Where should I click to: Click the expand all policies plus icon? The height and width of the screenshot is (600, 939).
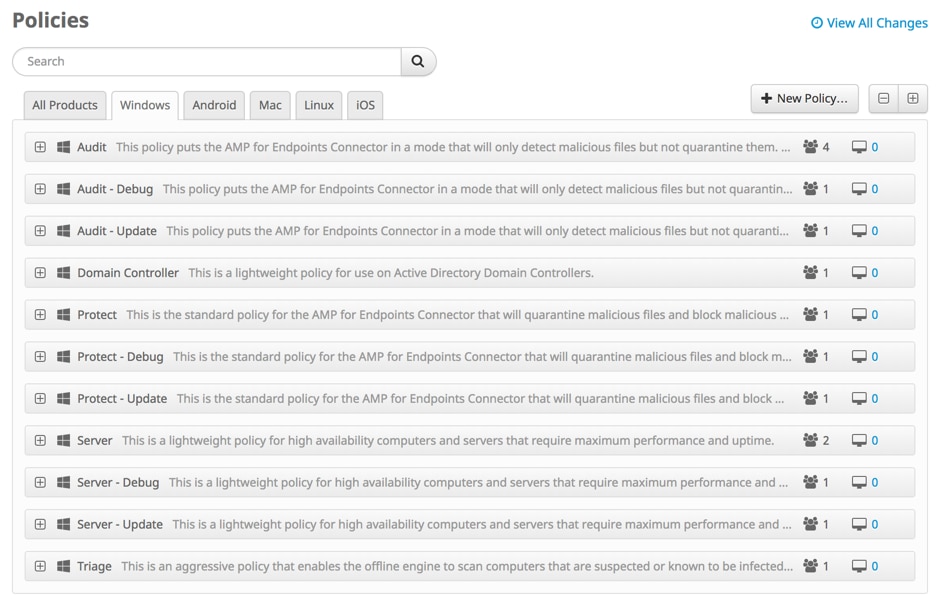click(x=913, y=98)
